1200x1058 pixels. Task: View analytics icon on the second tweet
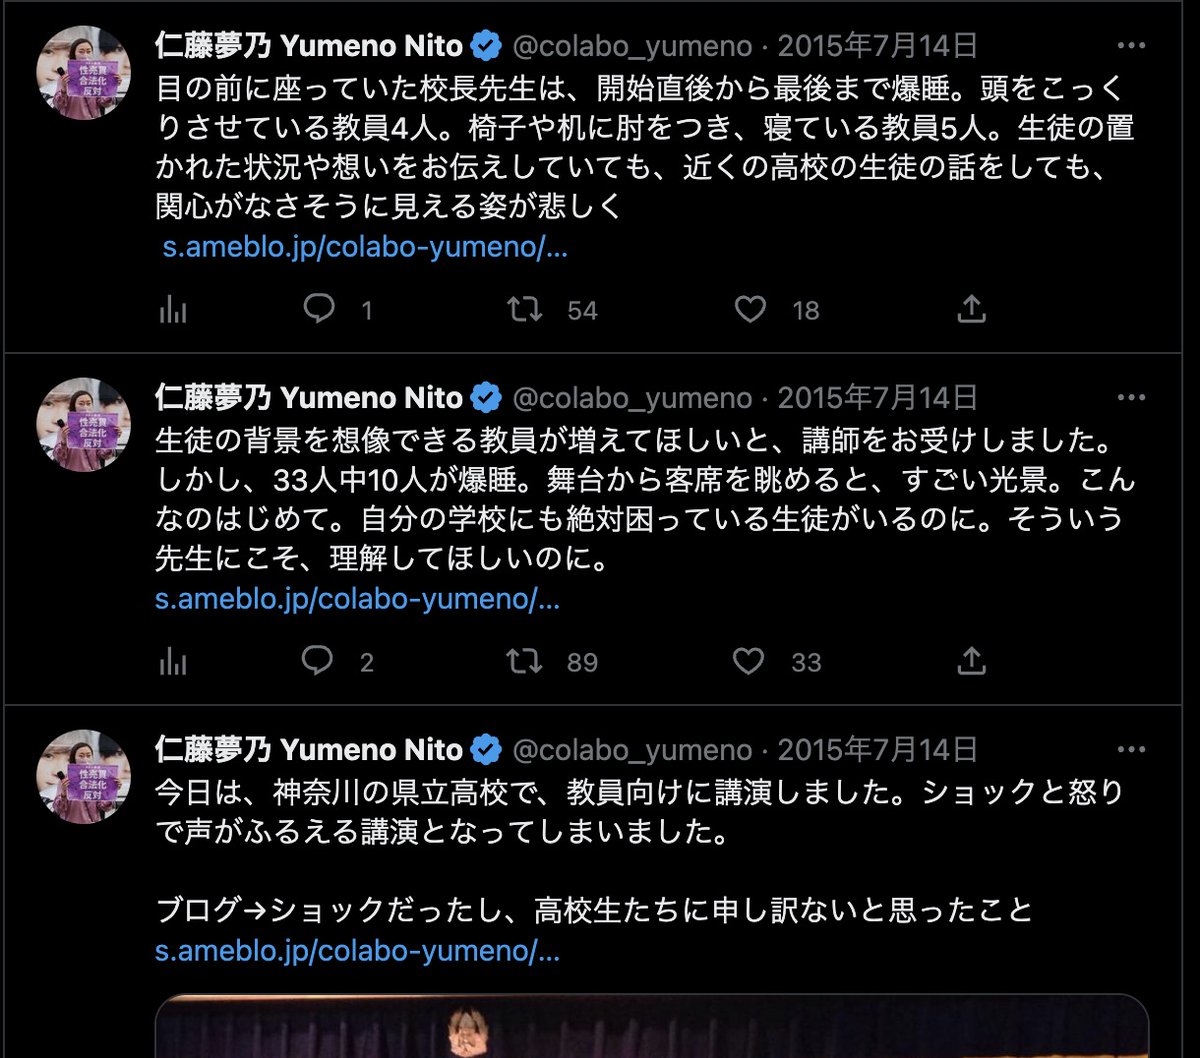tap(173, 660)
